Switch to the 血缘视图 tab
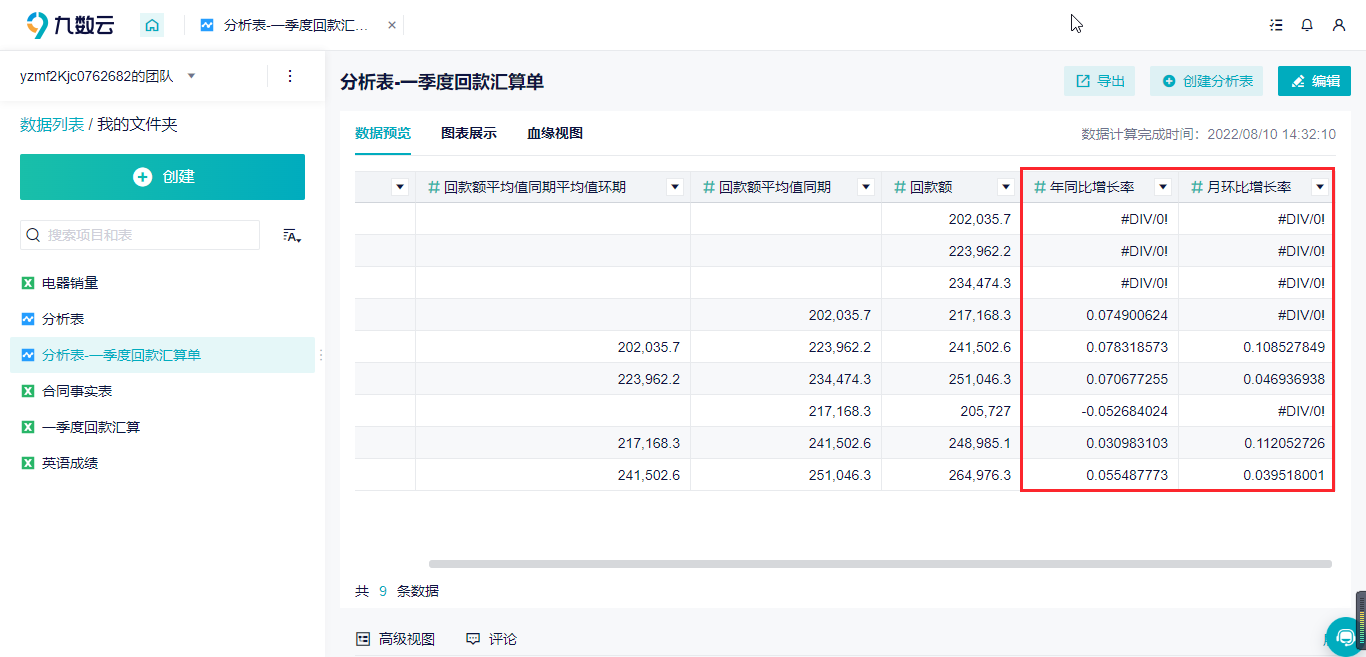 [555, 133]
